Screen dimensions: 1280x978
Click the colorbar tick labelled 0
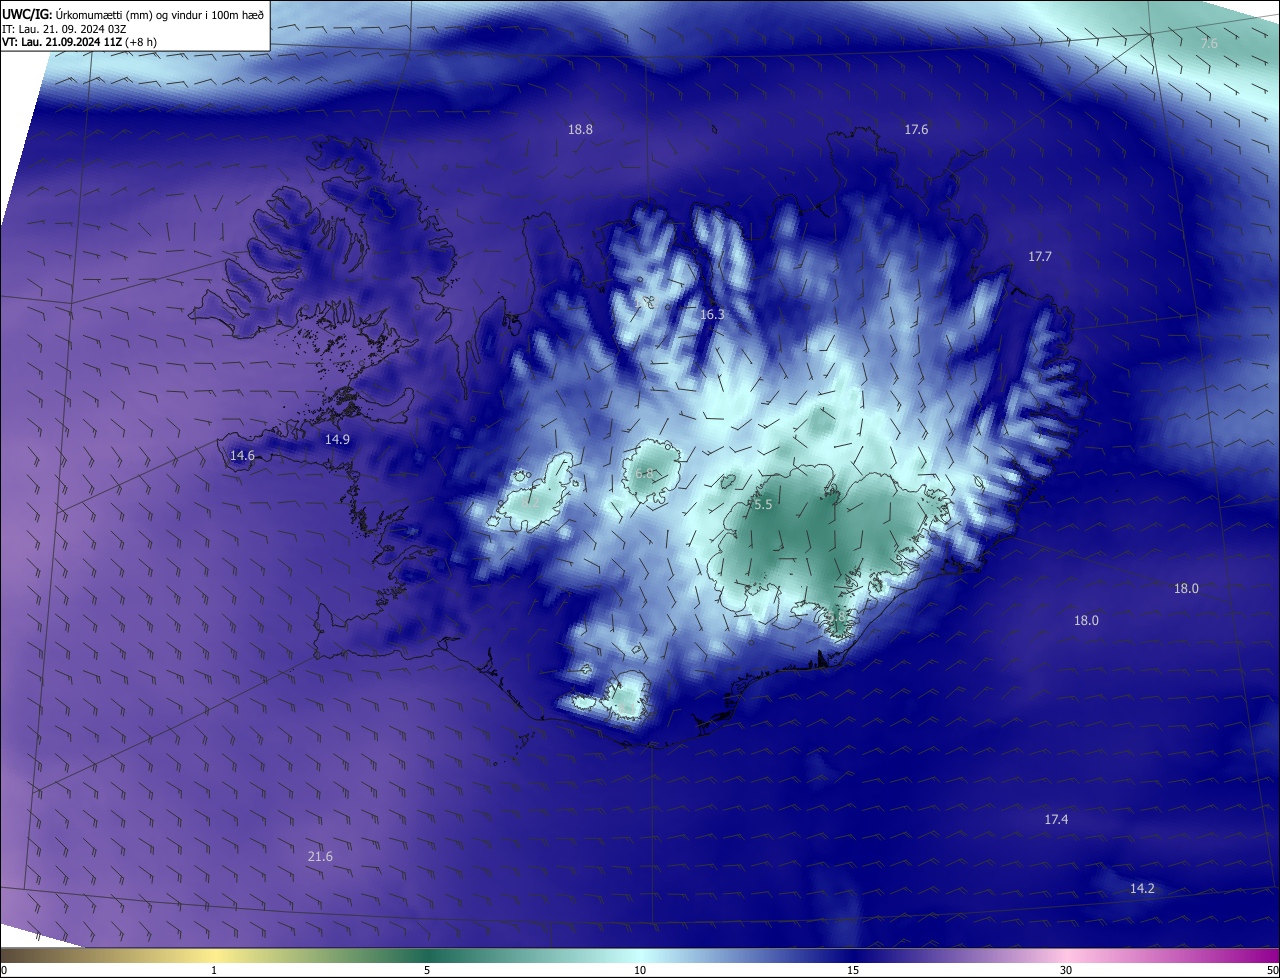click(x=3, y=970)
